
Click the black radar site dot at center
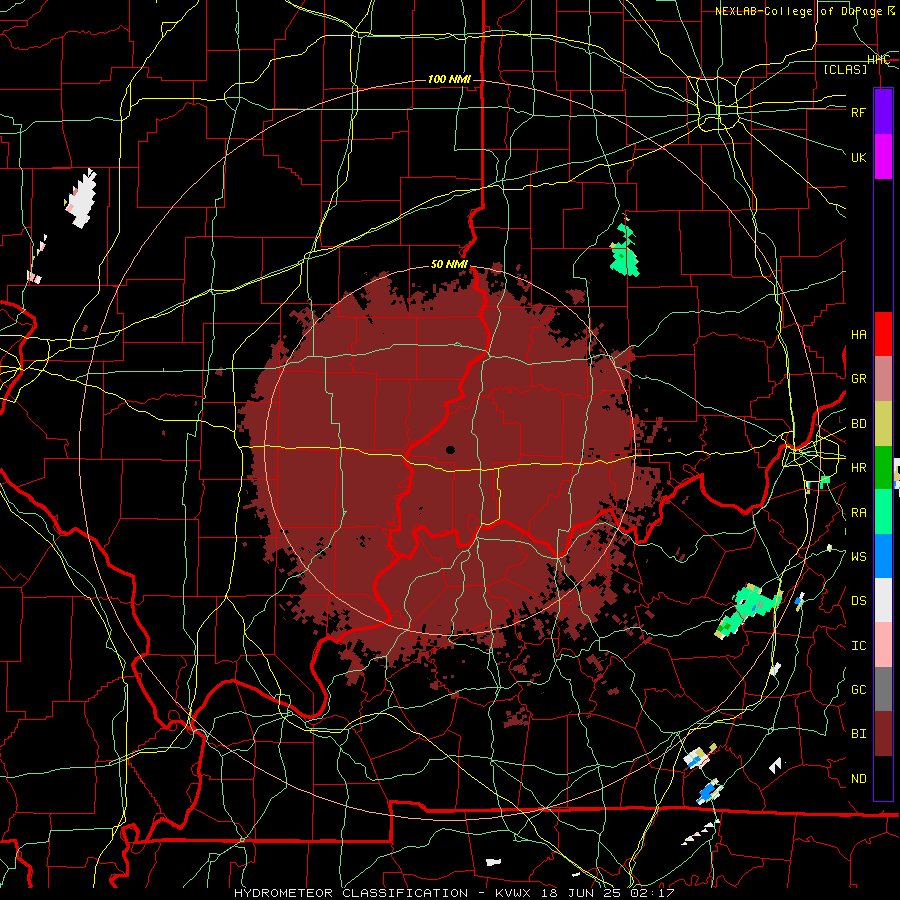pyautogui.click(x=451, y=450)
